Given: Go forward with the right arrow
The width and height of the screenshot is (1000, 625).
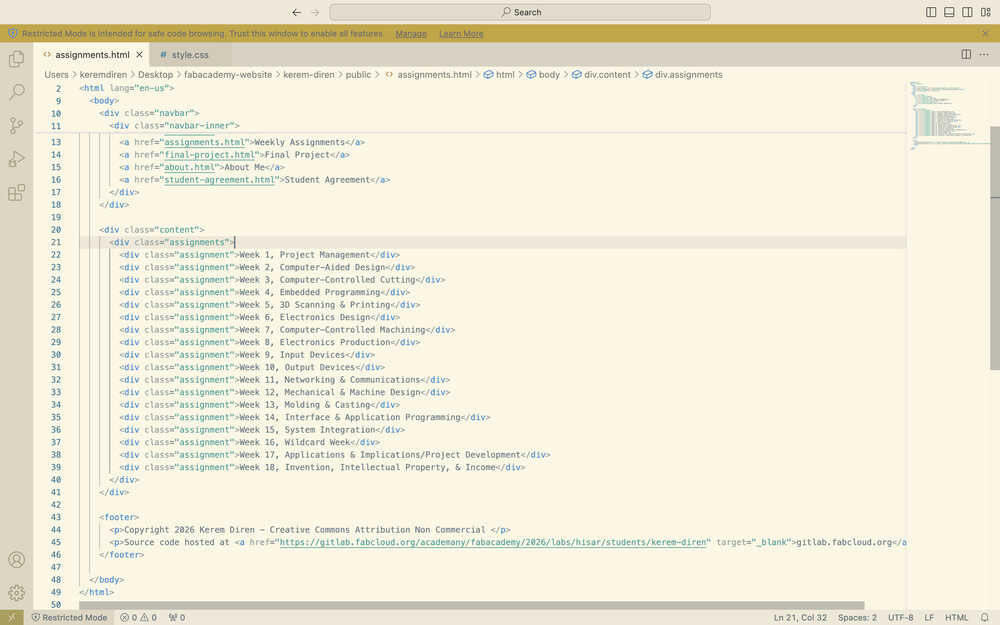Looking at the screenshot, I should click(x=315, y=12).
